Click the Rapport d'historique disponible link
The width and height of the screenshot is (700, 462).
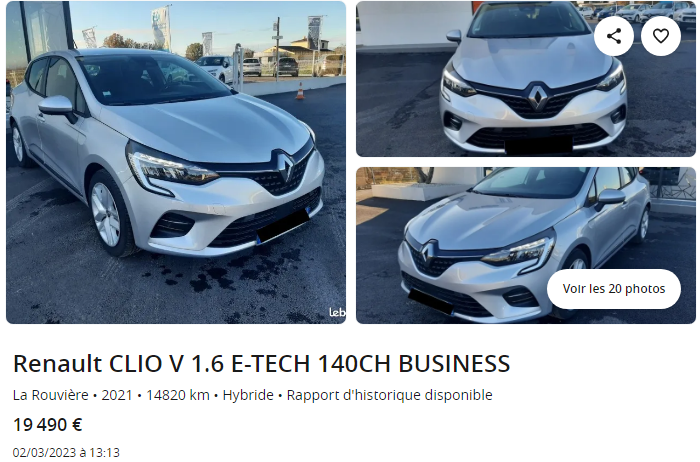(x=389, y=395)
